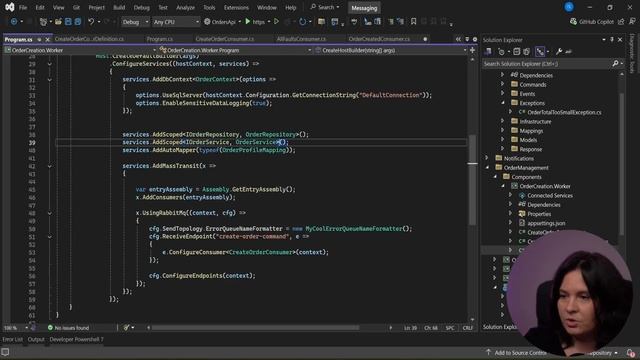Toggle the preview selected items icon in Solution Explorer
The width and height of the screenshot is (640, 360).
click(x=569, y=51)
